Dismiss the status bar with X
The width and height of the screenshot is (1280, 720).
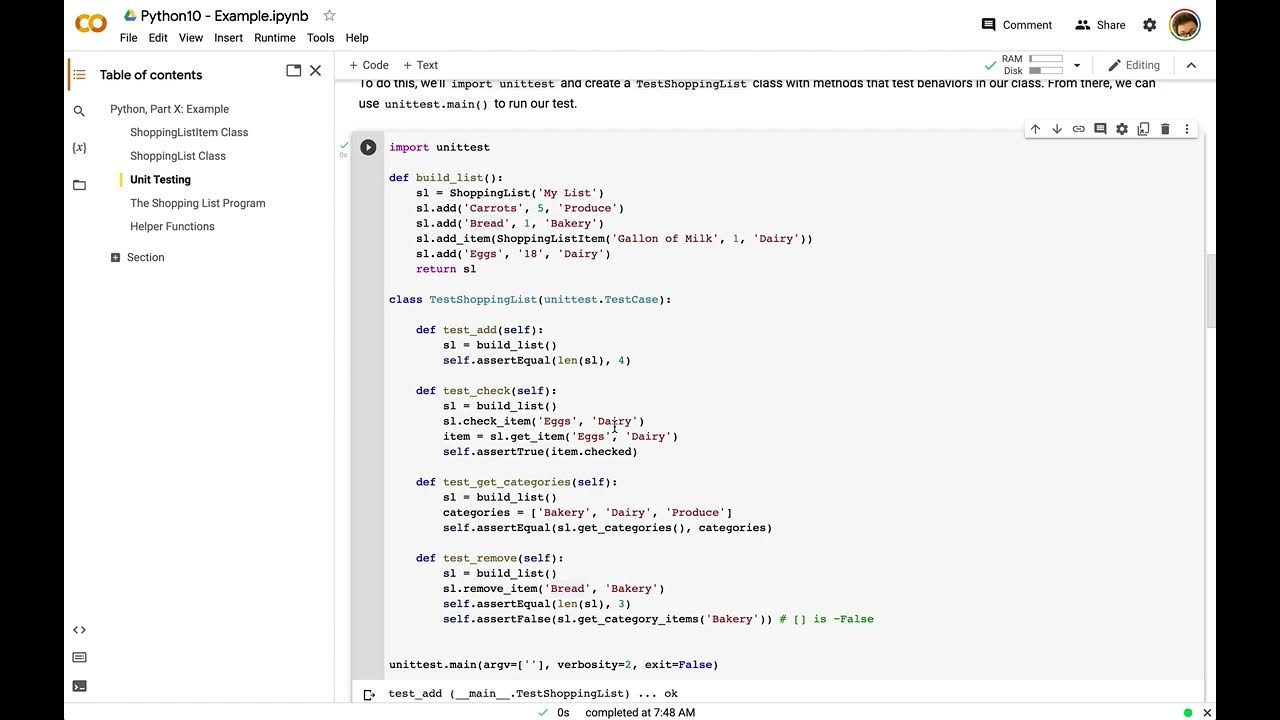(x=1207, y=713)
